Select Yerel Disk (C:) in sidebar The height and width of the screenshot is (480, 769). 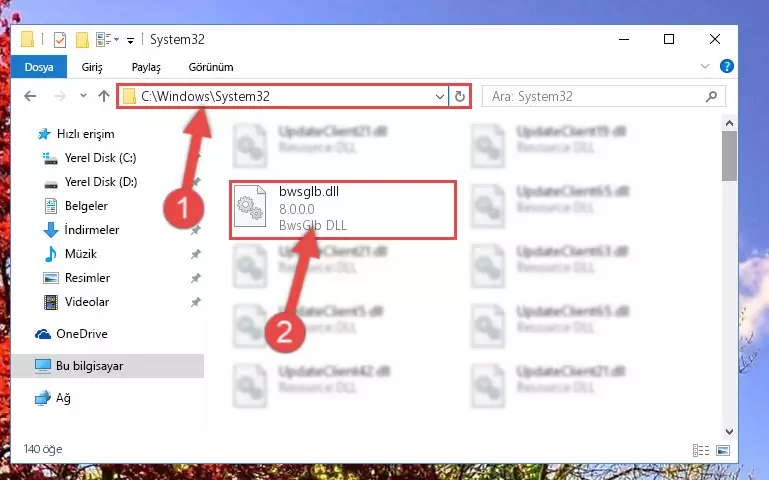click(x=100, y=158)
